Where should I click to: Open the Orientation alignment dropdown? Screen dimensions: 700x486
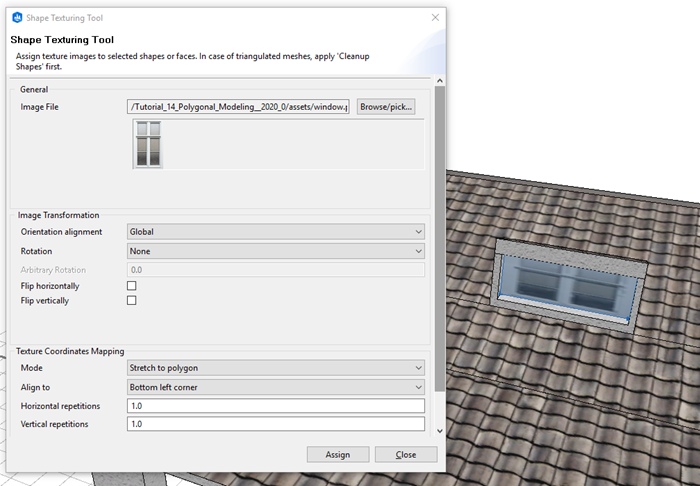[276, 232]
